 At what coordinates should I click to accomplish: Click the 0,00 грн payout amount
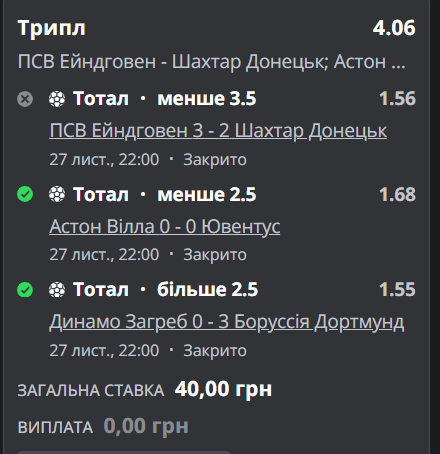click(x=146, y=426)
